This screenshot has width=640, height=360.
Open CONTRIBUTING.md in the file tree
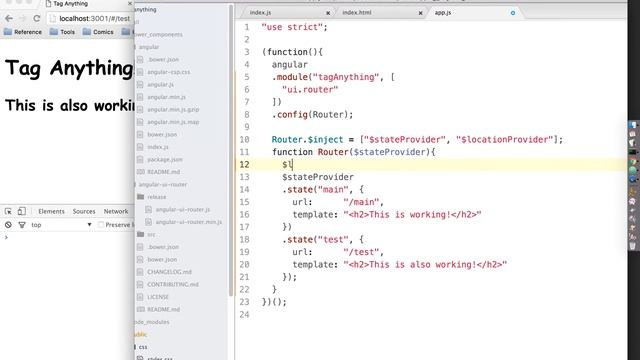[173, 284]
